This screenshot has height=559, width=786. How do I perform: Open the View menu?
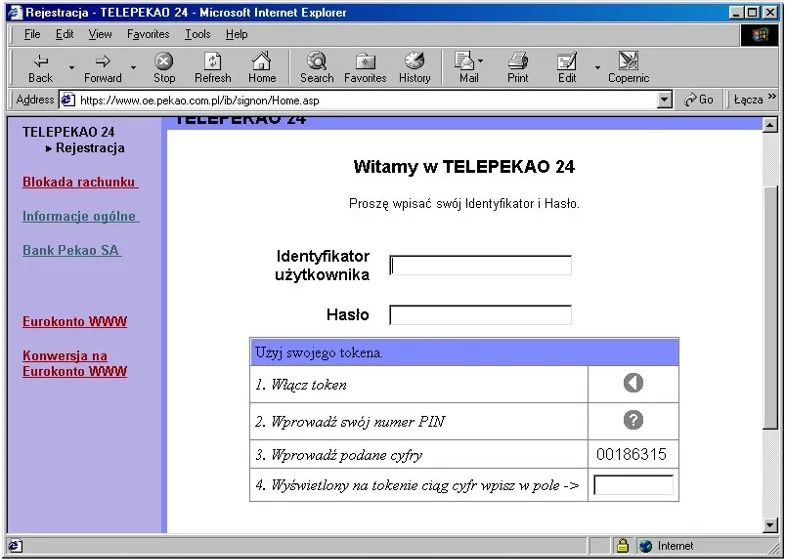point(100,34)
